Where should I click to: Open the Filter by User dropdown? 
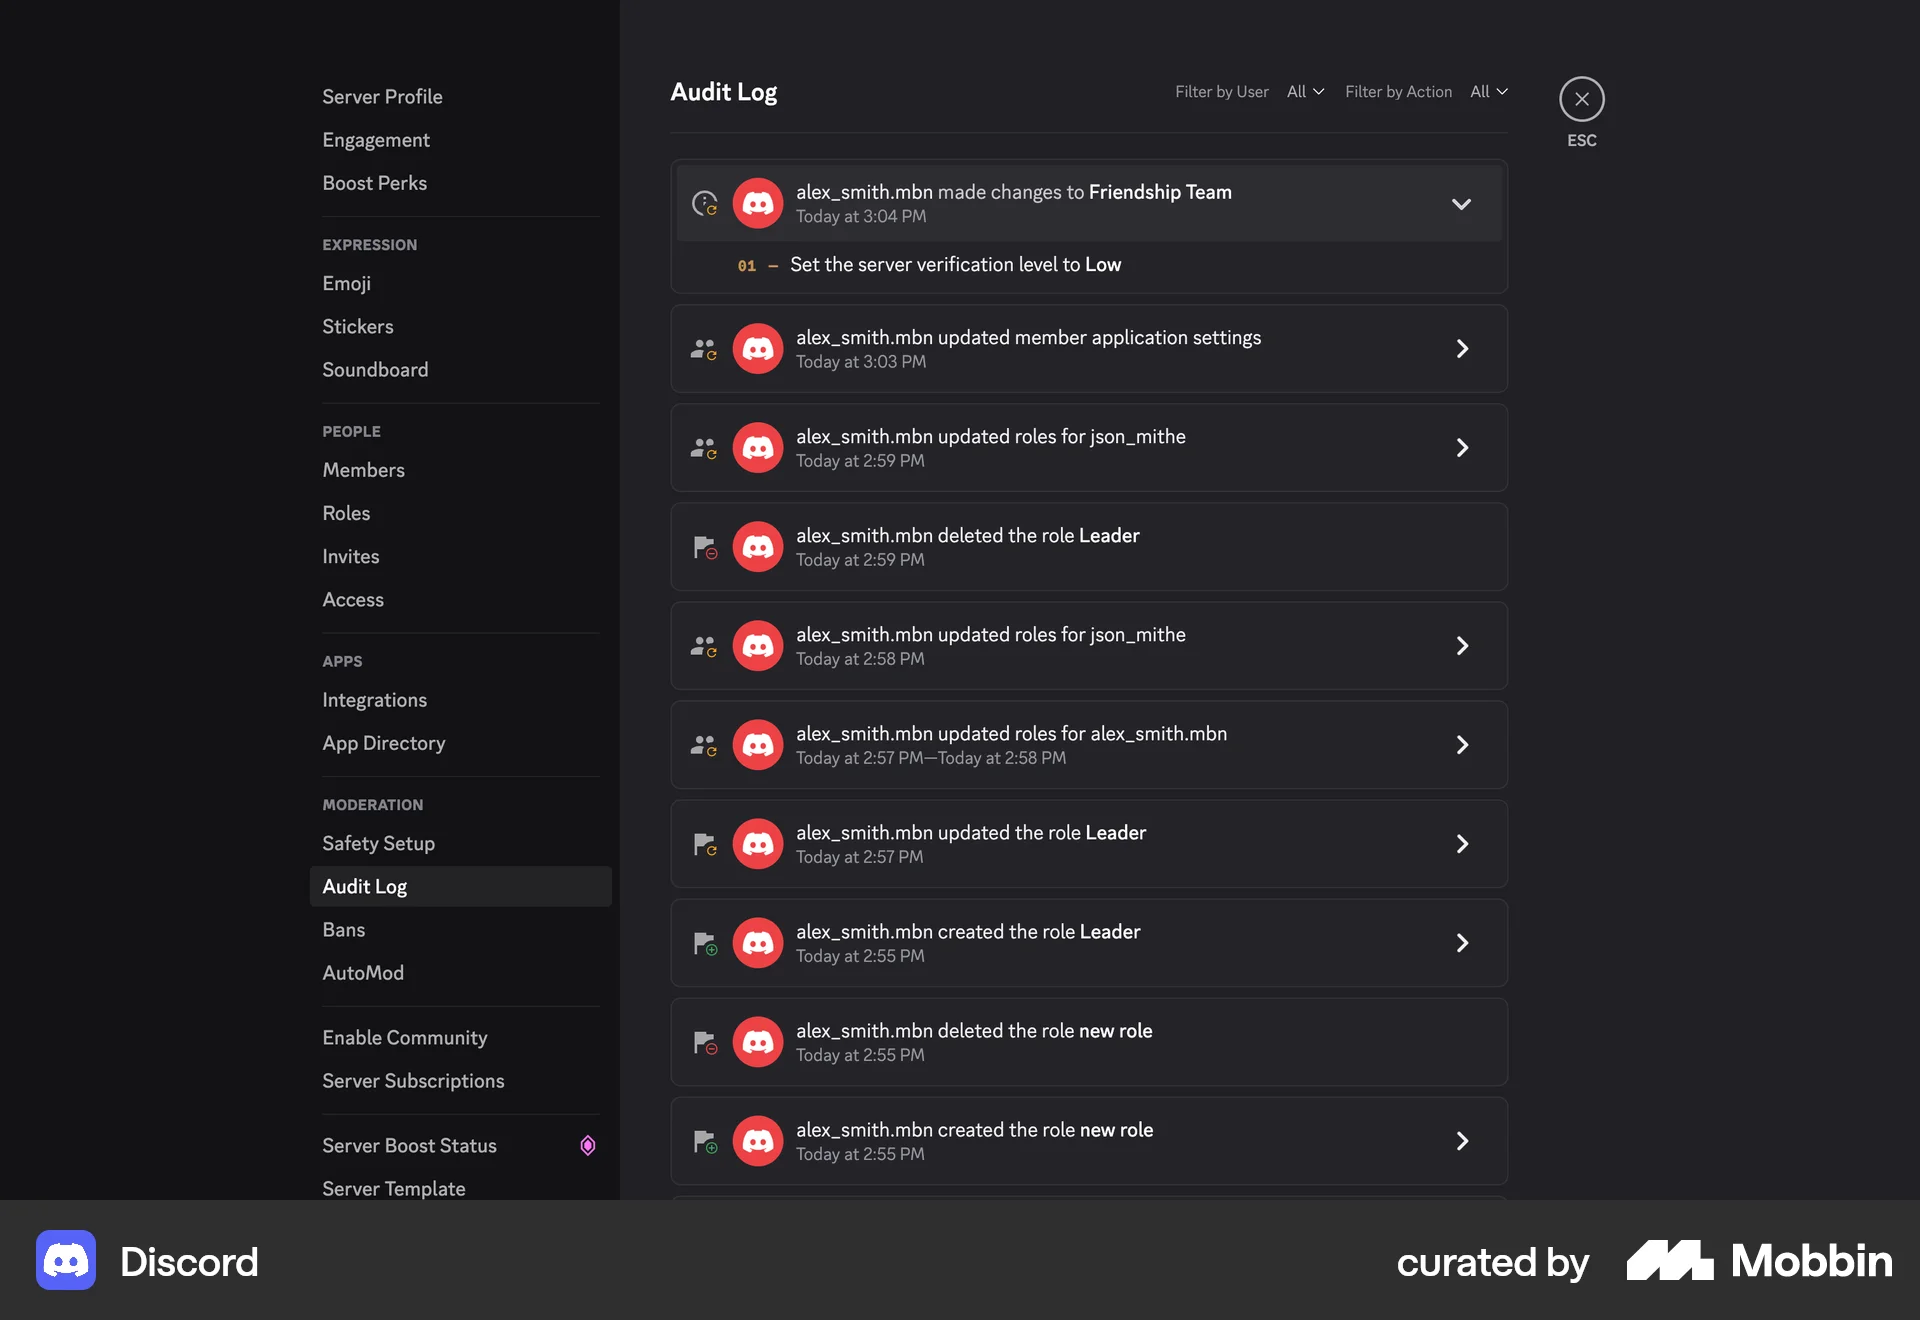(x=1305, y=91)
